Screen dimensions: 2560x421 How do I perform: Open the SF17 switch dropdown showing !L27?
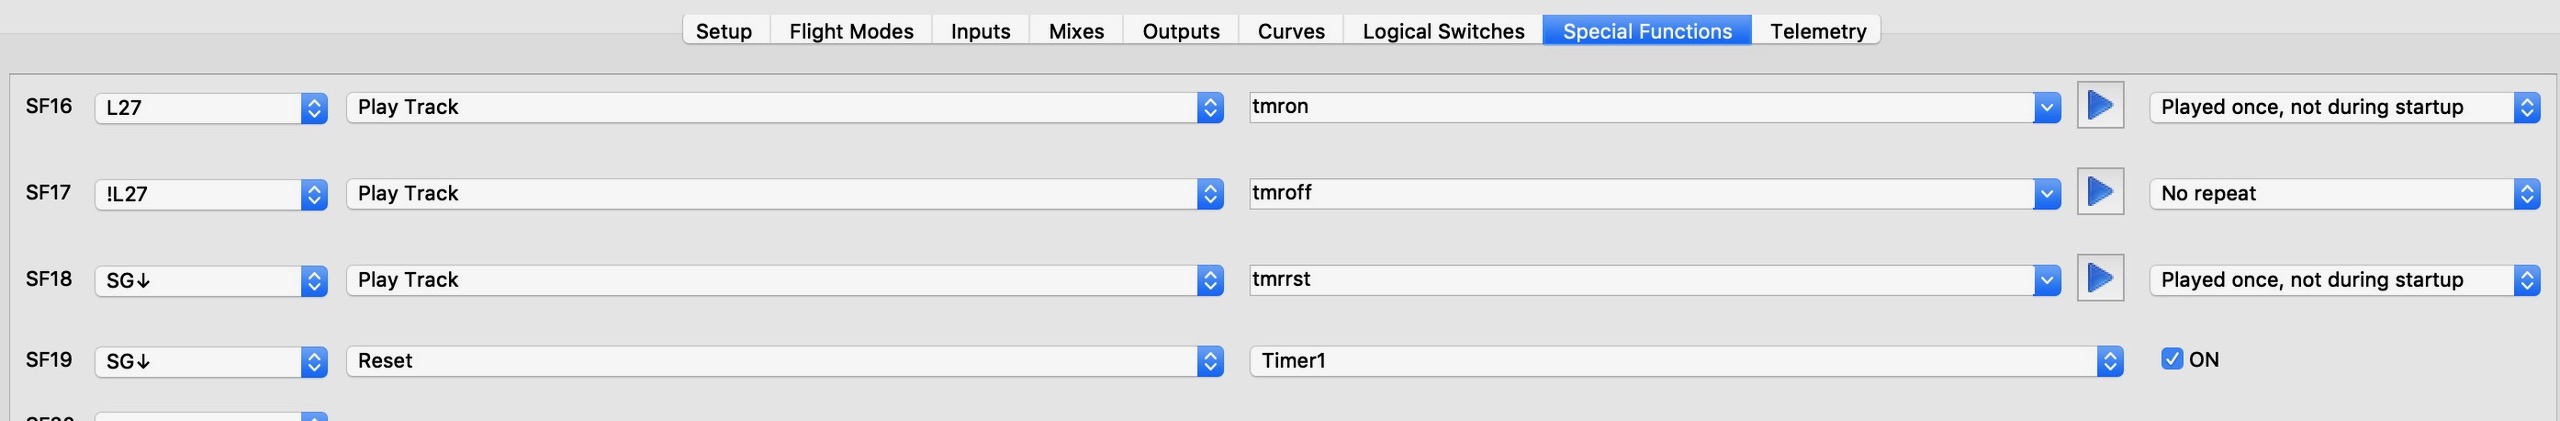211,194
